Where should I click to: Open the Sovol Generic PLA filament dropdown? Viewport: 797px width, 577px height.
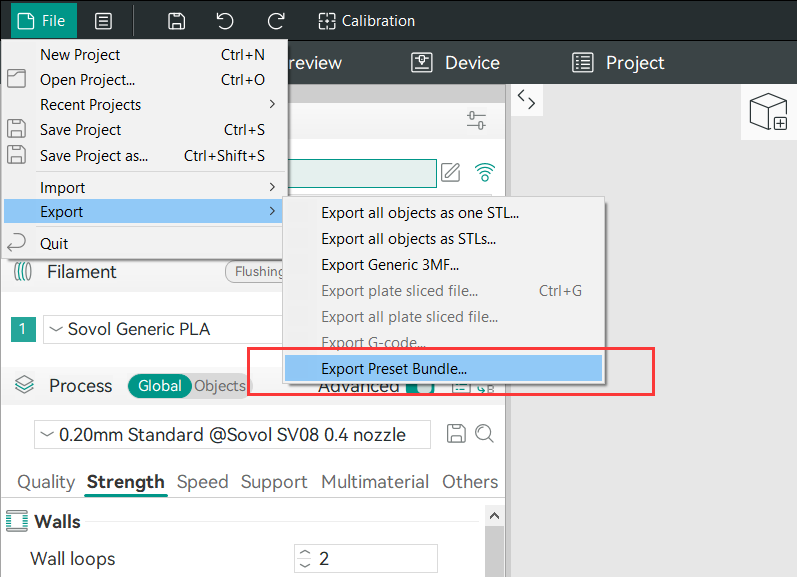[x=163, y=329]
